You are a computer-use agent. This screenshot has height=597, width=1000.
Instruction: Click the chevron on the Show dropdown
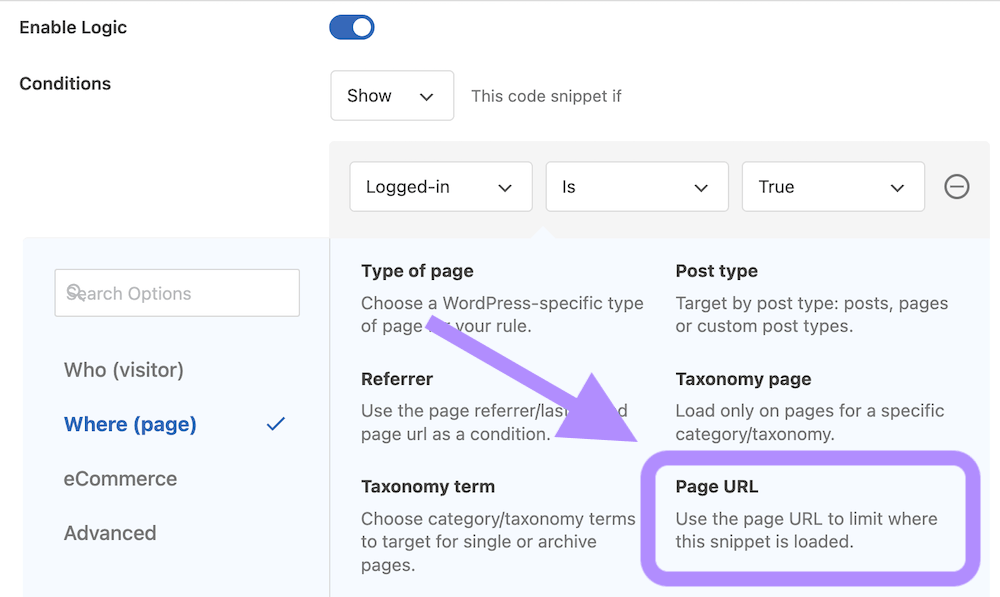coord(428,95)
